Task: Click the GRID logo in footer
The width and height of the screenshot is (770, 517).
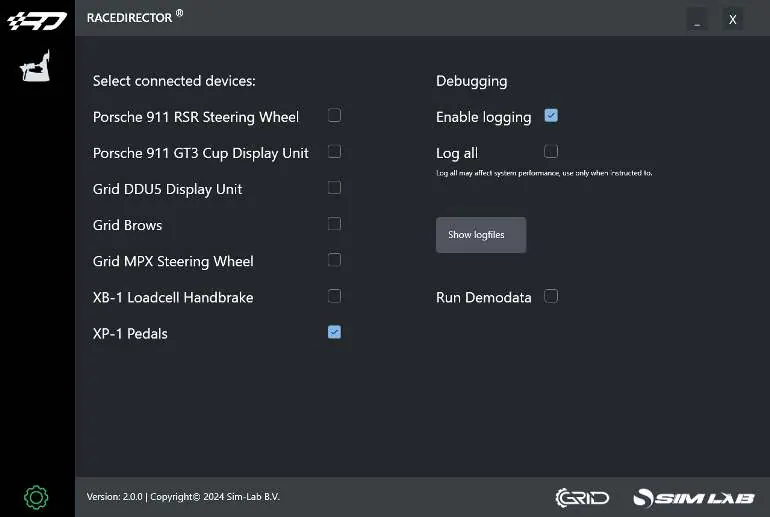Action: coord(582,498)
